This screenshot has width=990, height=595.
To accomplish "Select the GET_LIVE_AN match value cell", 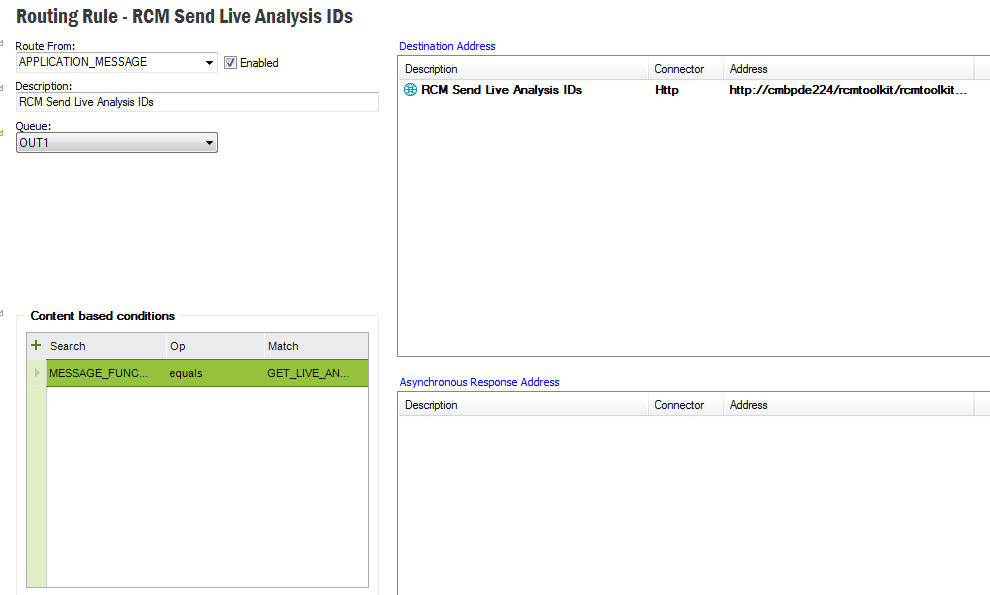I will [314, 373].
